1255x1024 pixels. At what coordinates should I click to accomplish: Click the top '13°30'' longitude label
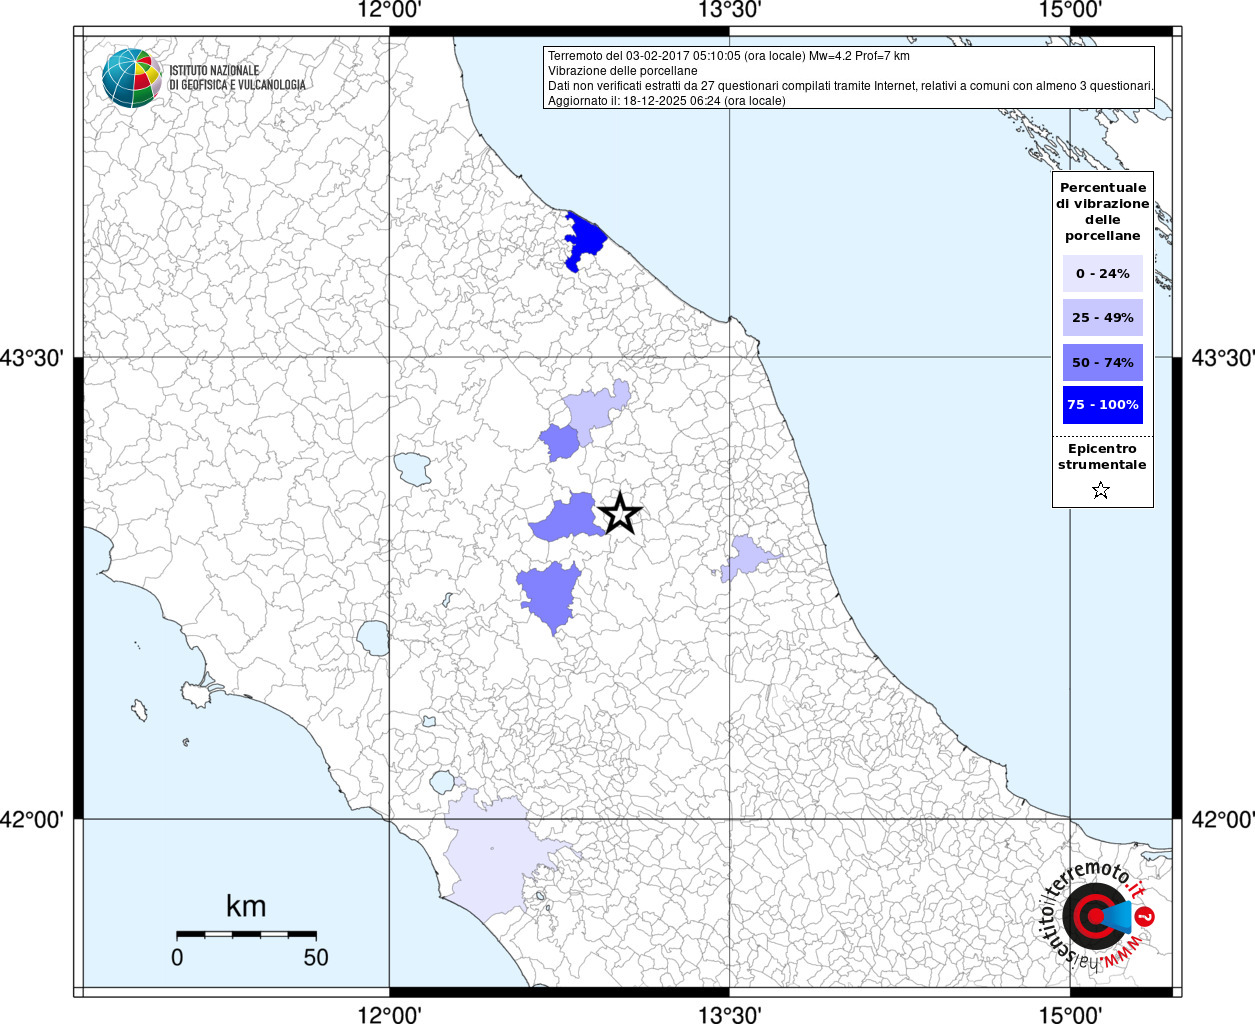[x=730, y=10]
